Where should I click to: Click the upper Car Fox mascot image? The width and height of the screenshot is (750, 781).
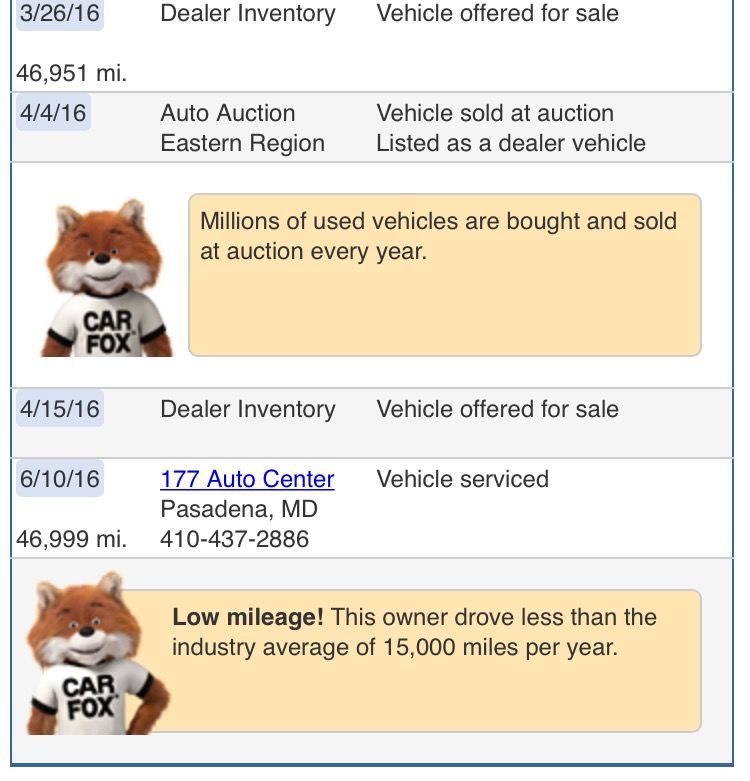click(x=102, y=280)
